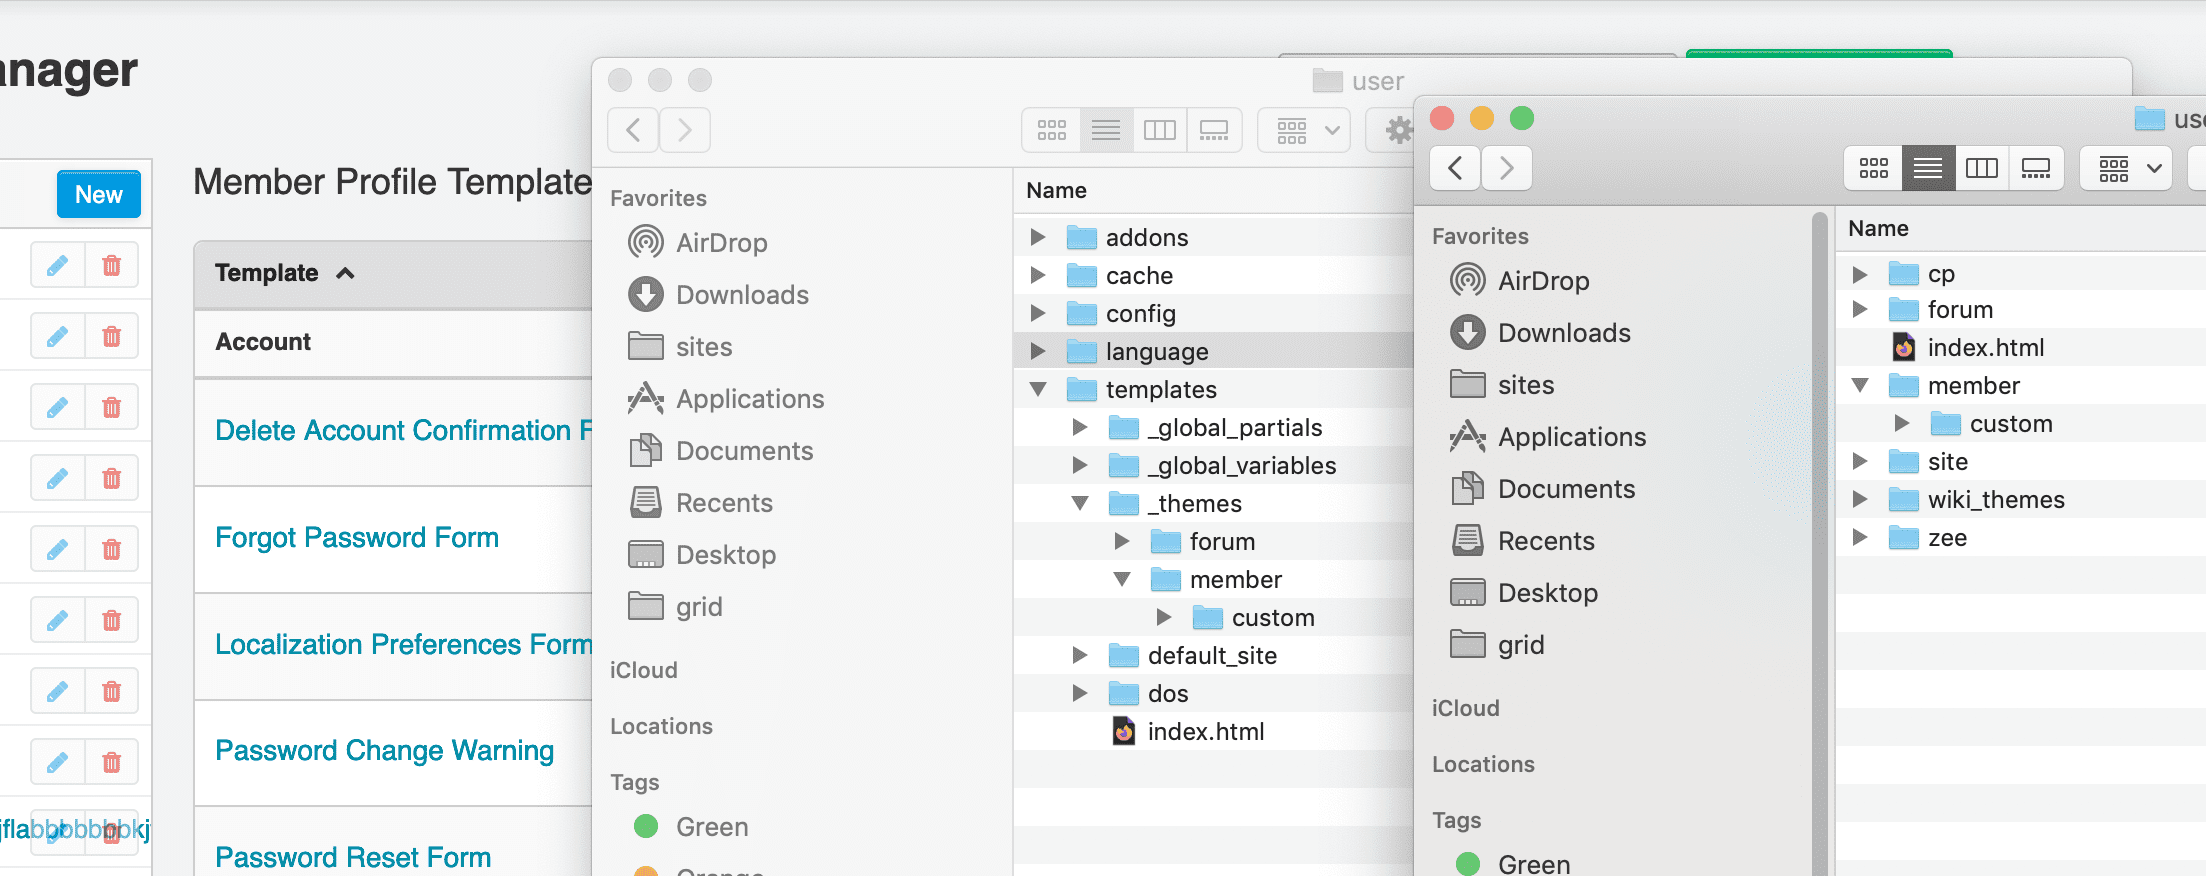Switch front Finder window to gallery view

coord(2035,168)
